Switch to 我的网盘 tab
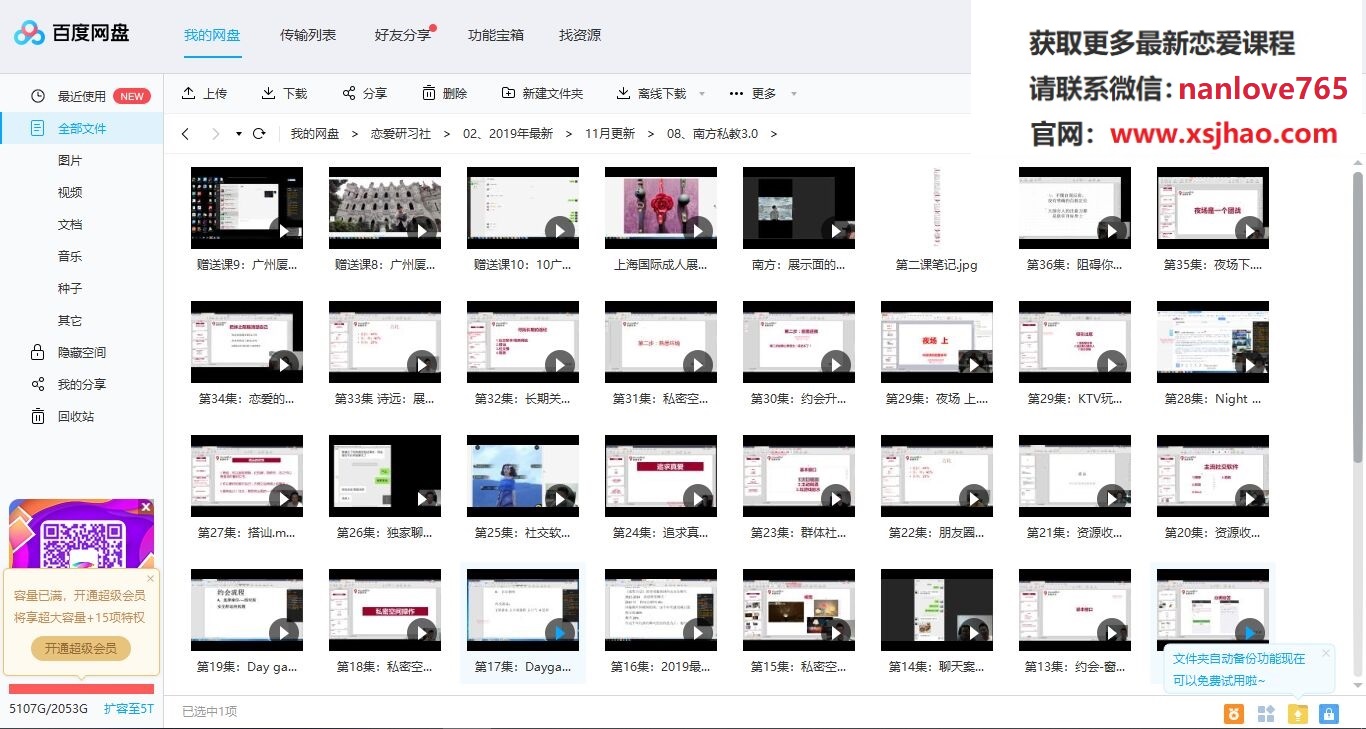The width and height of the screenshot is (1366, 729). (x=212, y=35)
